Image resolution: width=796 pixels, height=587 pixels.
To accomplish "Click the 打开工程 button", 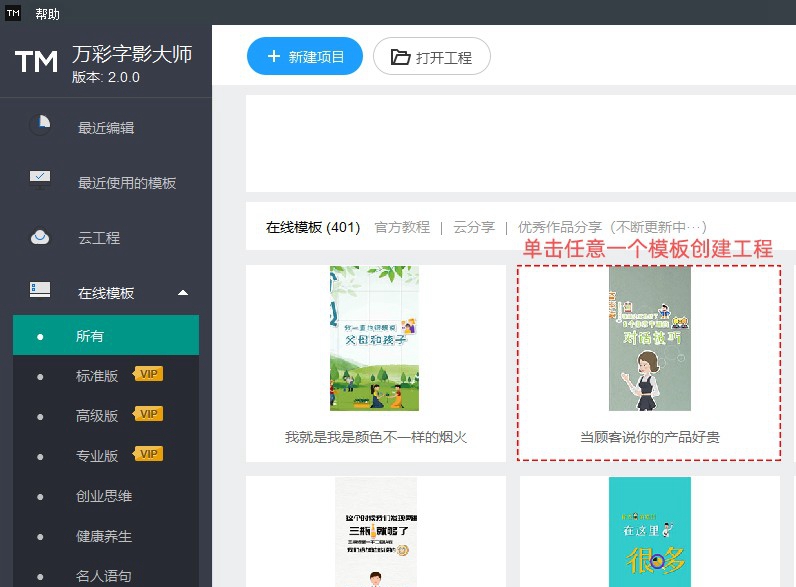I will point(432,56).
